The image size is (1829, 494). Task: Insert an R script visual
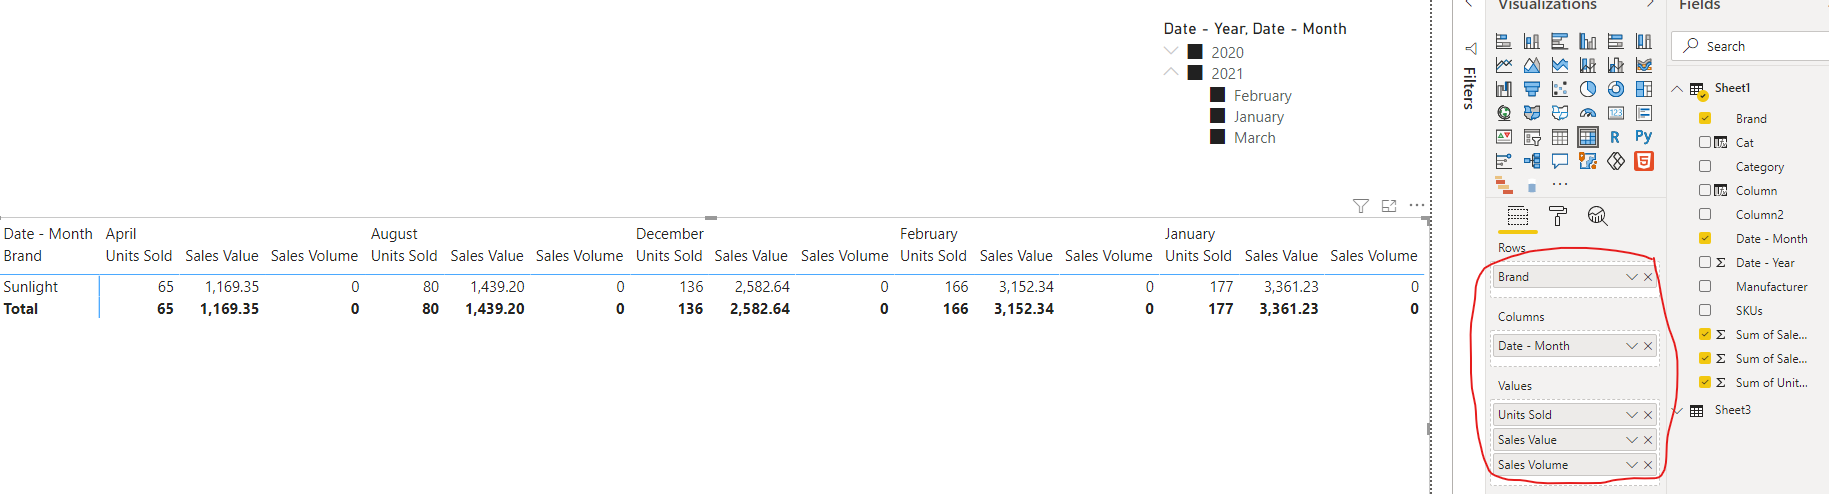pyautogui.click(x=1615, y=137)
